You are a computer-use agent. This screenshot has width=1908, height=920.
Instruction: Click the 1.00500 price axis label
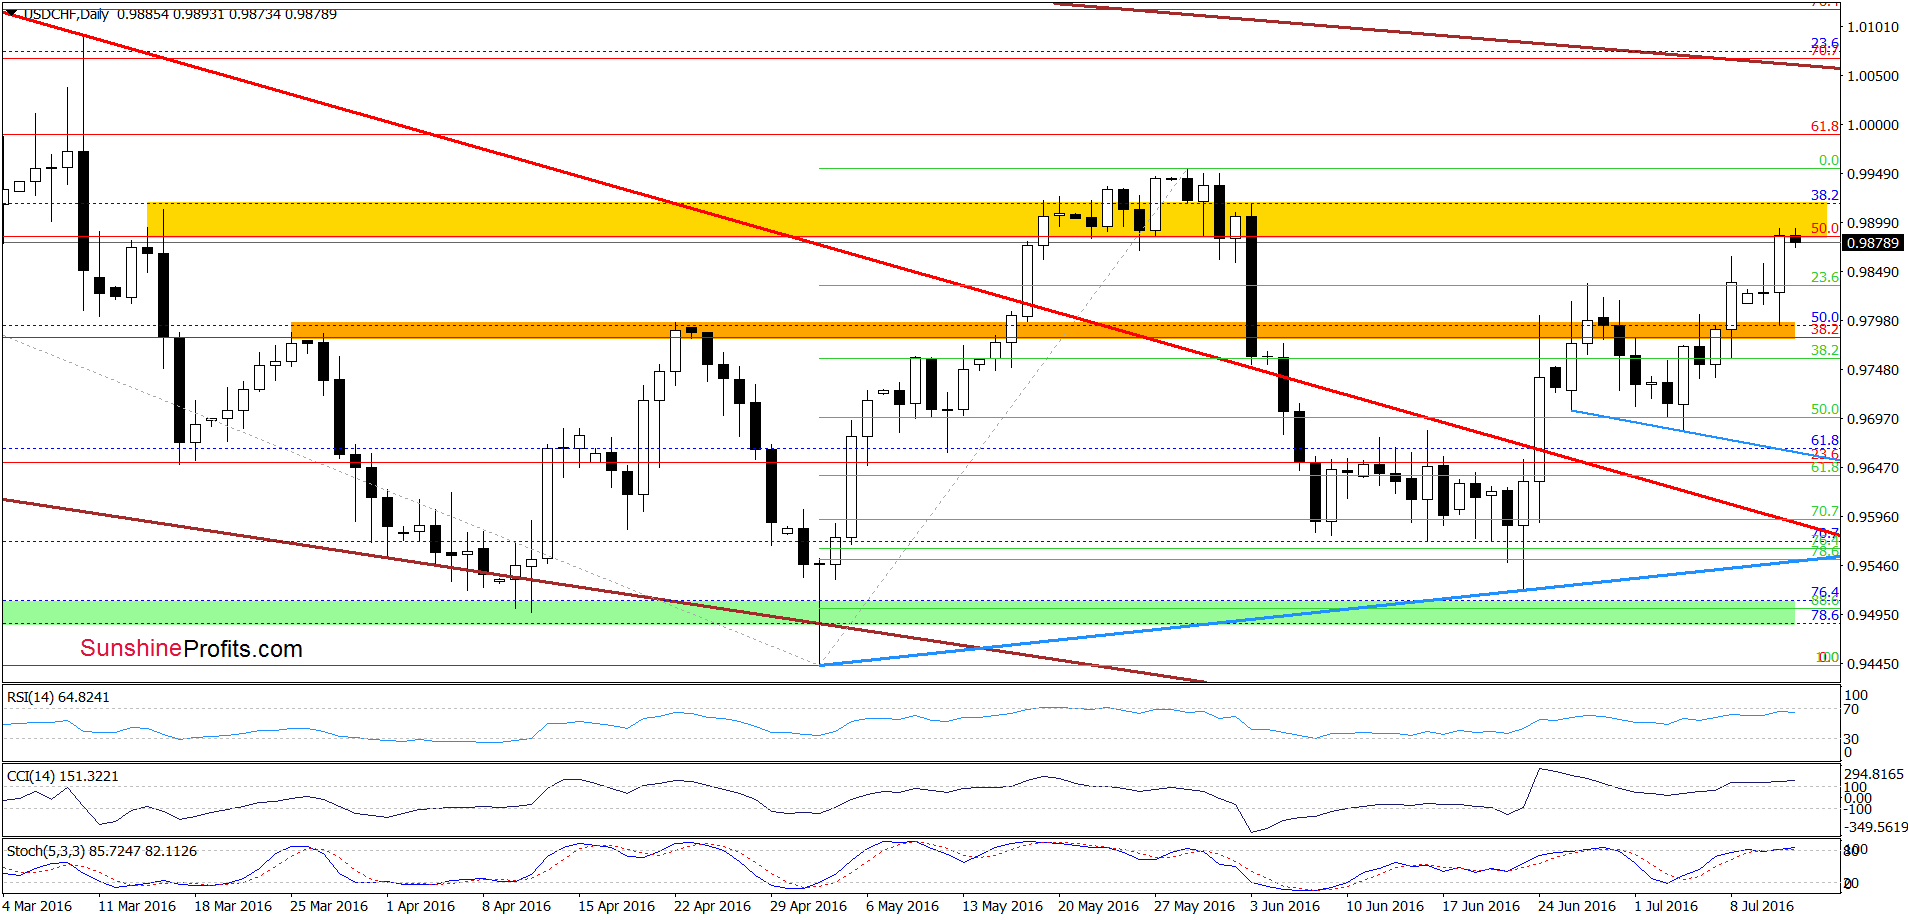pyautogui.click(x=1872, y=76)
